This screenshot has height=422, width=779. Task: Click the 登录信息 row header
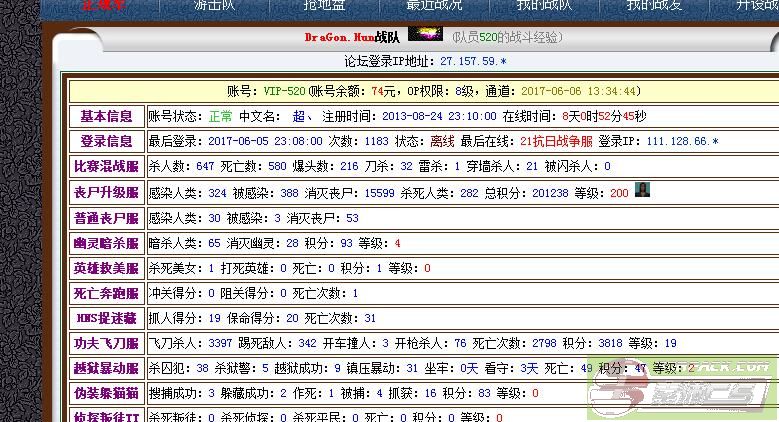(106, 141)
